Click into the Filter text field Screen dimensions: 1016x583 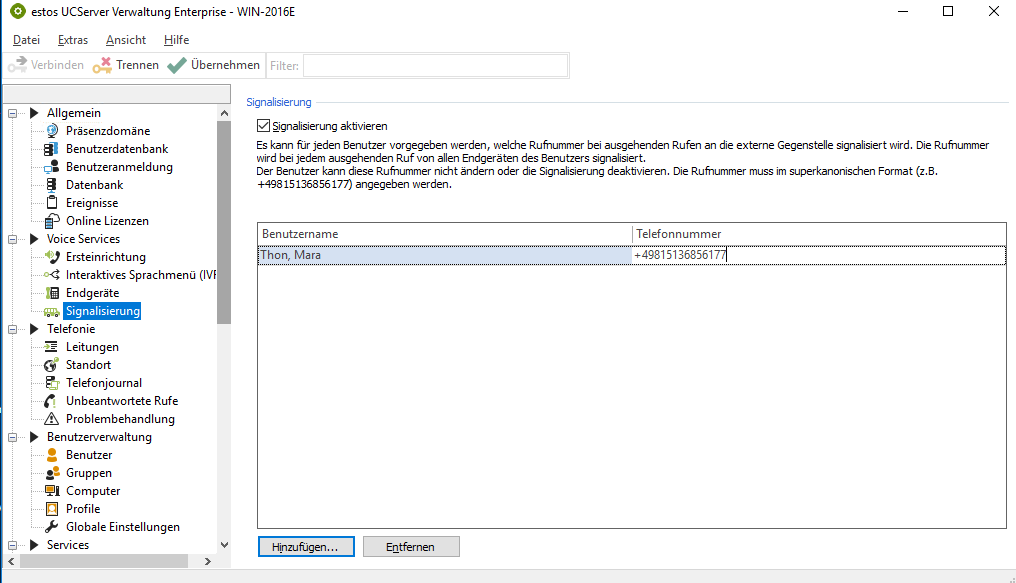pyautogui.click(x=435, y=65)
